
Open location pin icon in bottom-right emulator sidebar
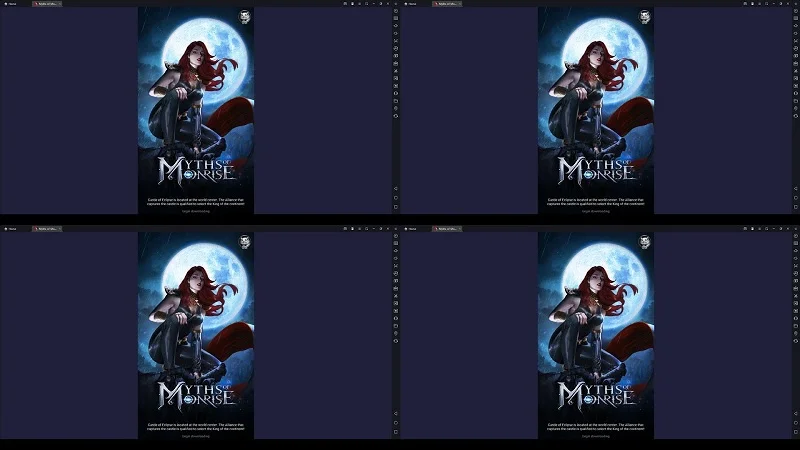[796, 333]
